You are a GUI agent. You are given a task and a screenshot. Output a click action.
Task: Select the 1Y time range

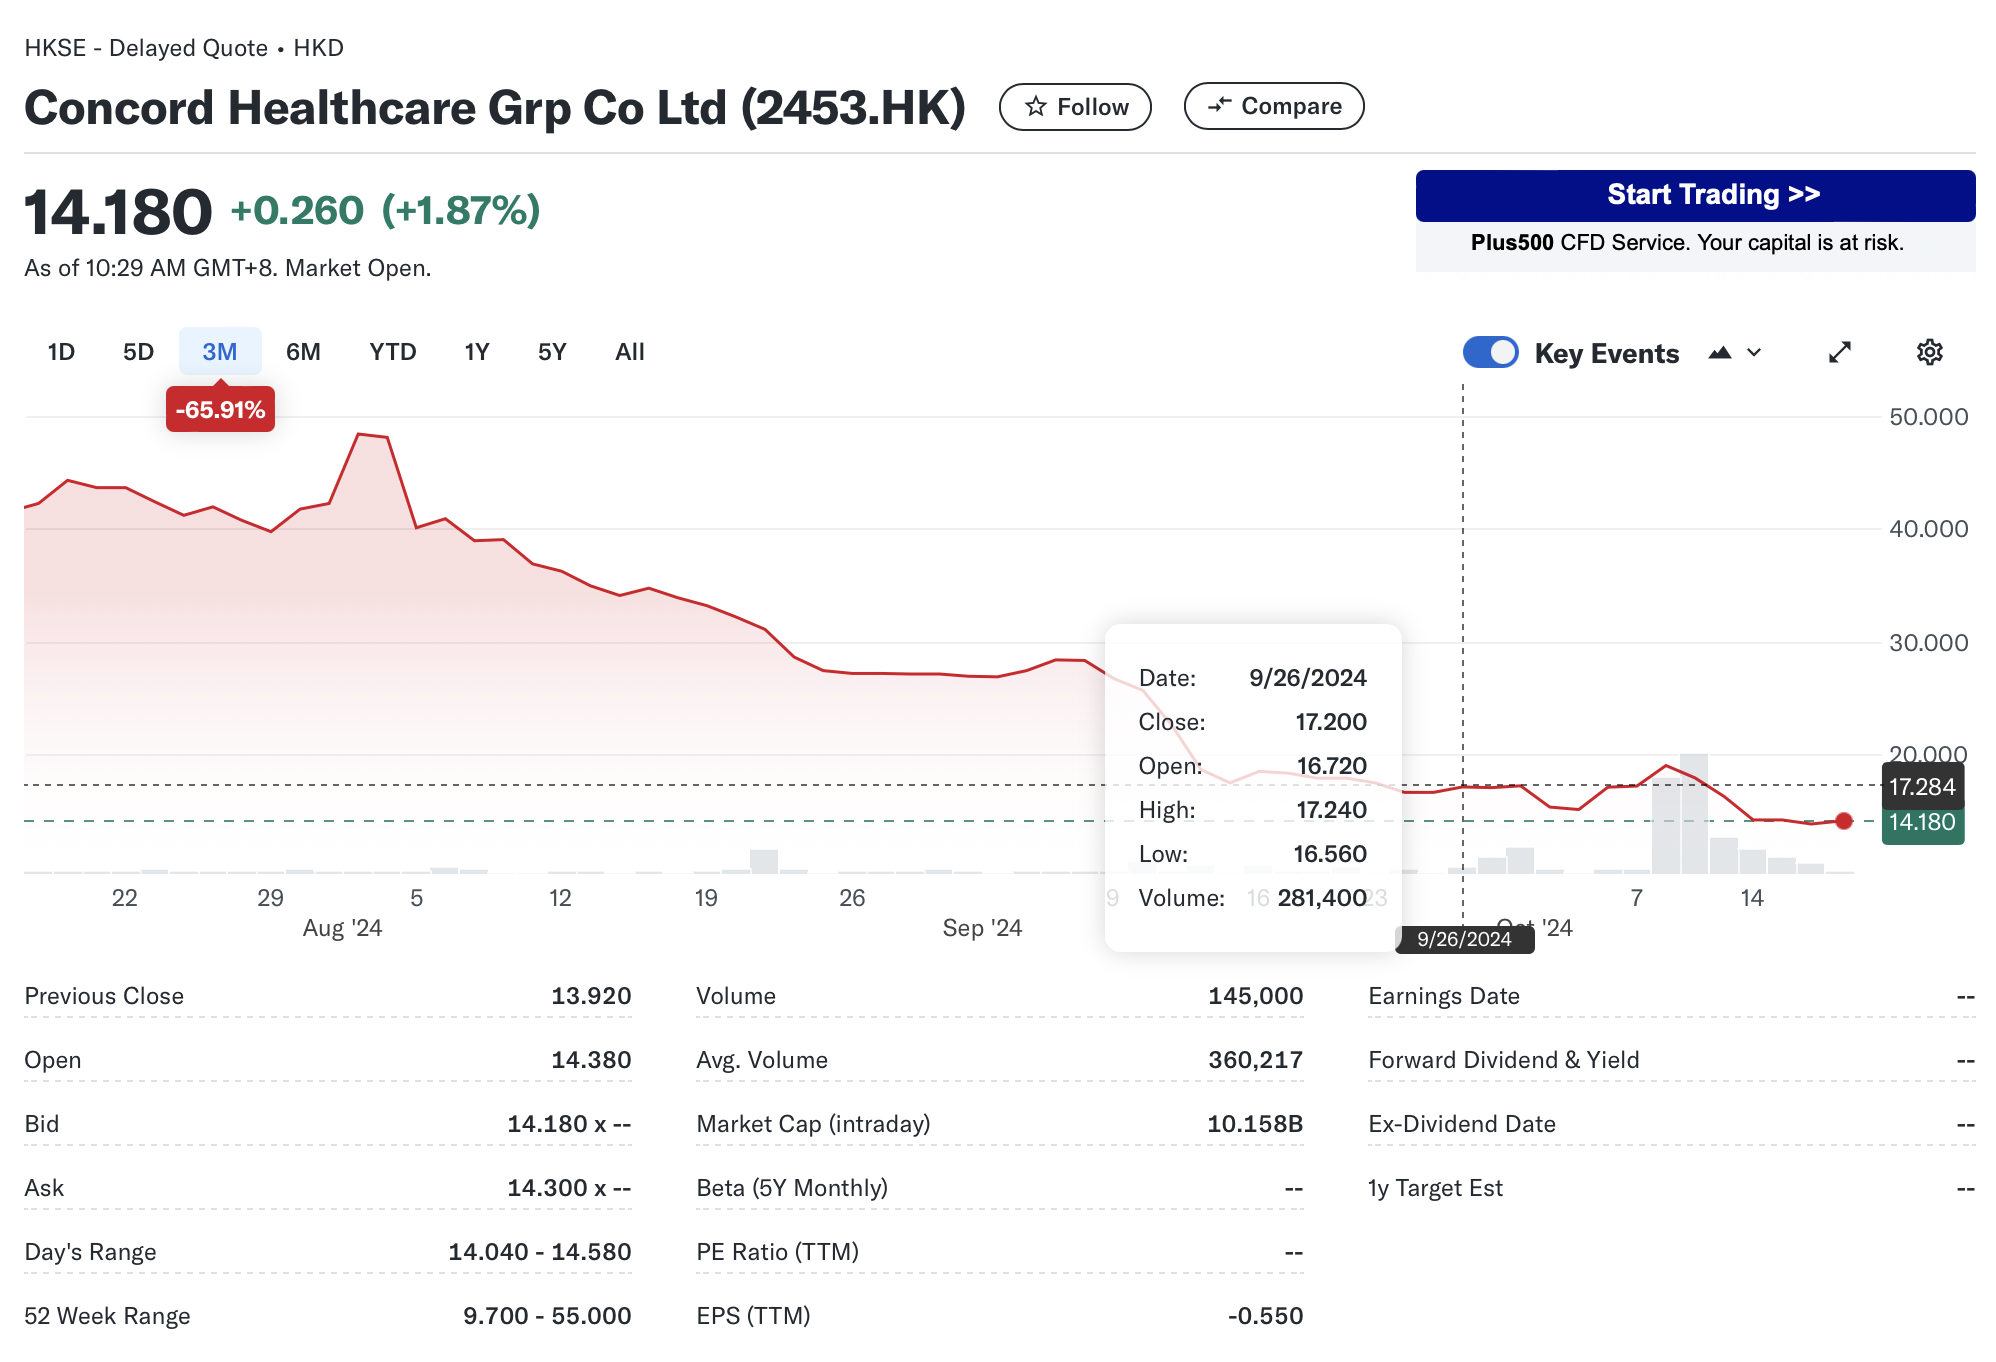(x=477, y=352)
